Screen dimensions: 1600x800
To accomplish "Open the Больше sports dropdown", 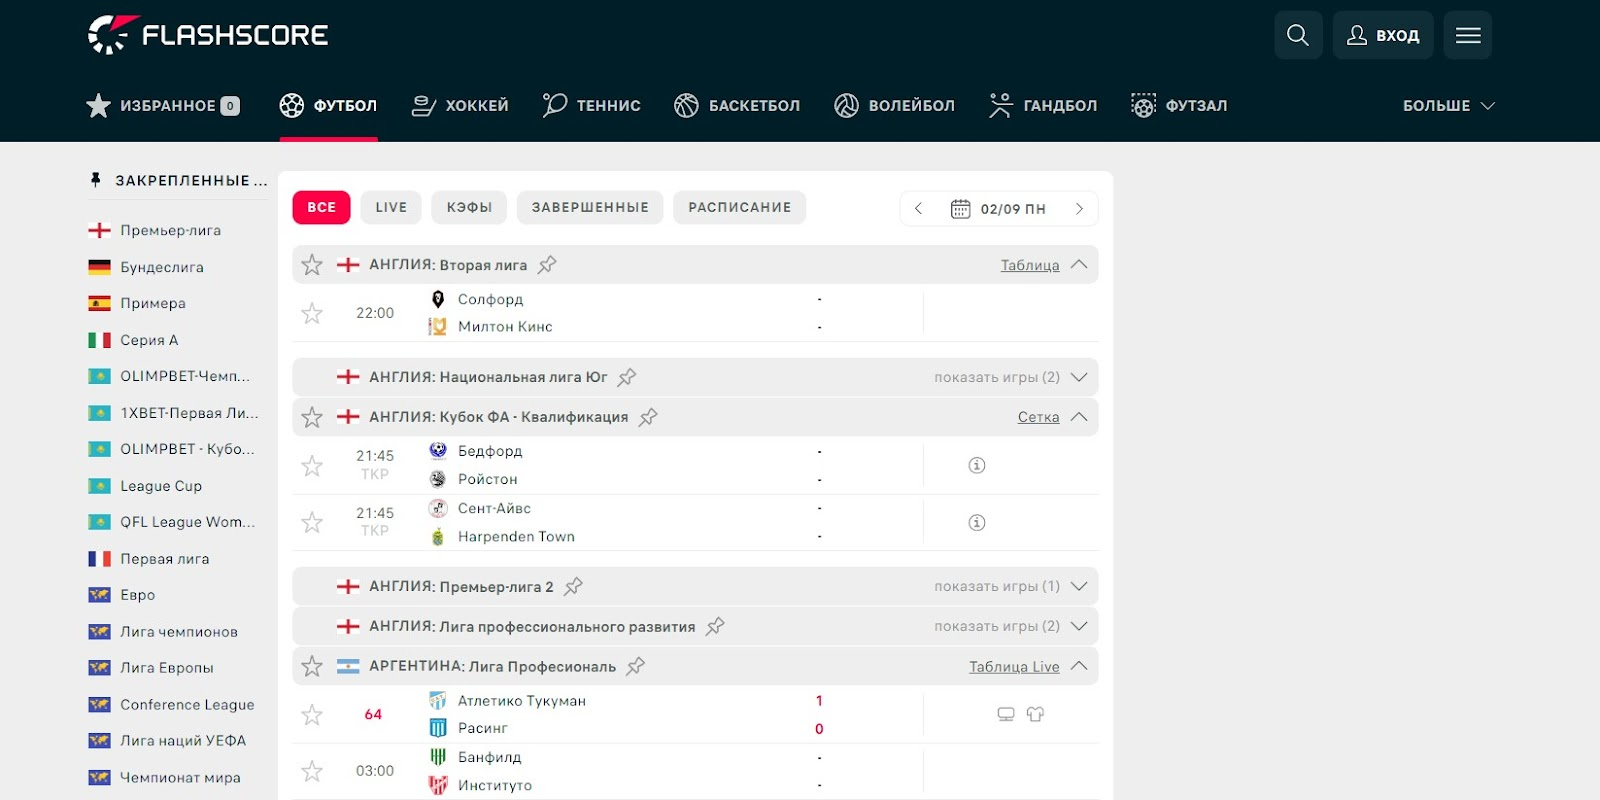I will click(x=1447, y=105).
